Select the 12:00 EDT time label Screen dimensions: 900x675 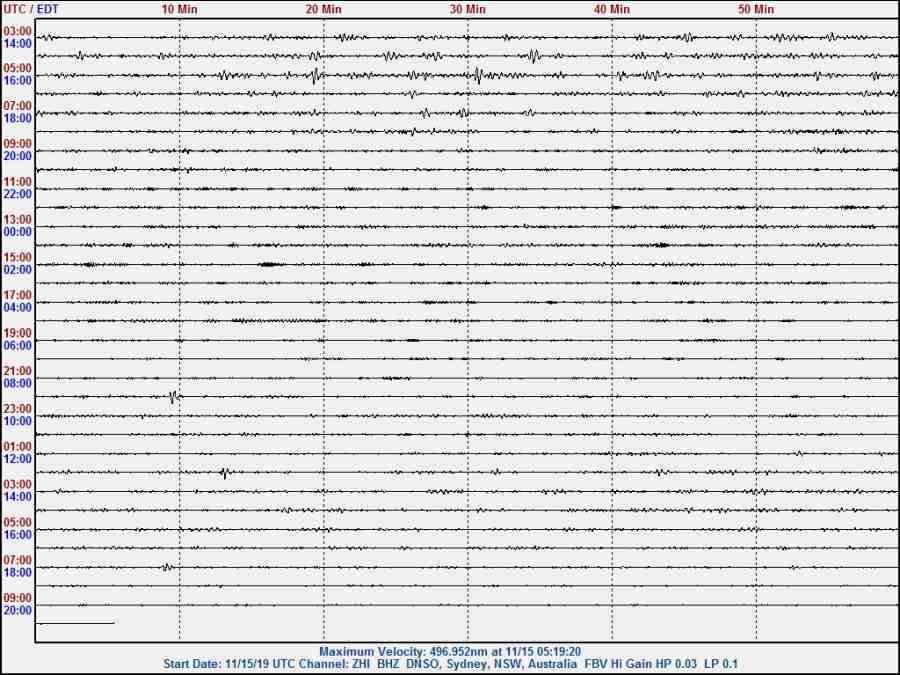[x=17, y=459]
